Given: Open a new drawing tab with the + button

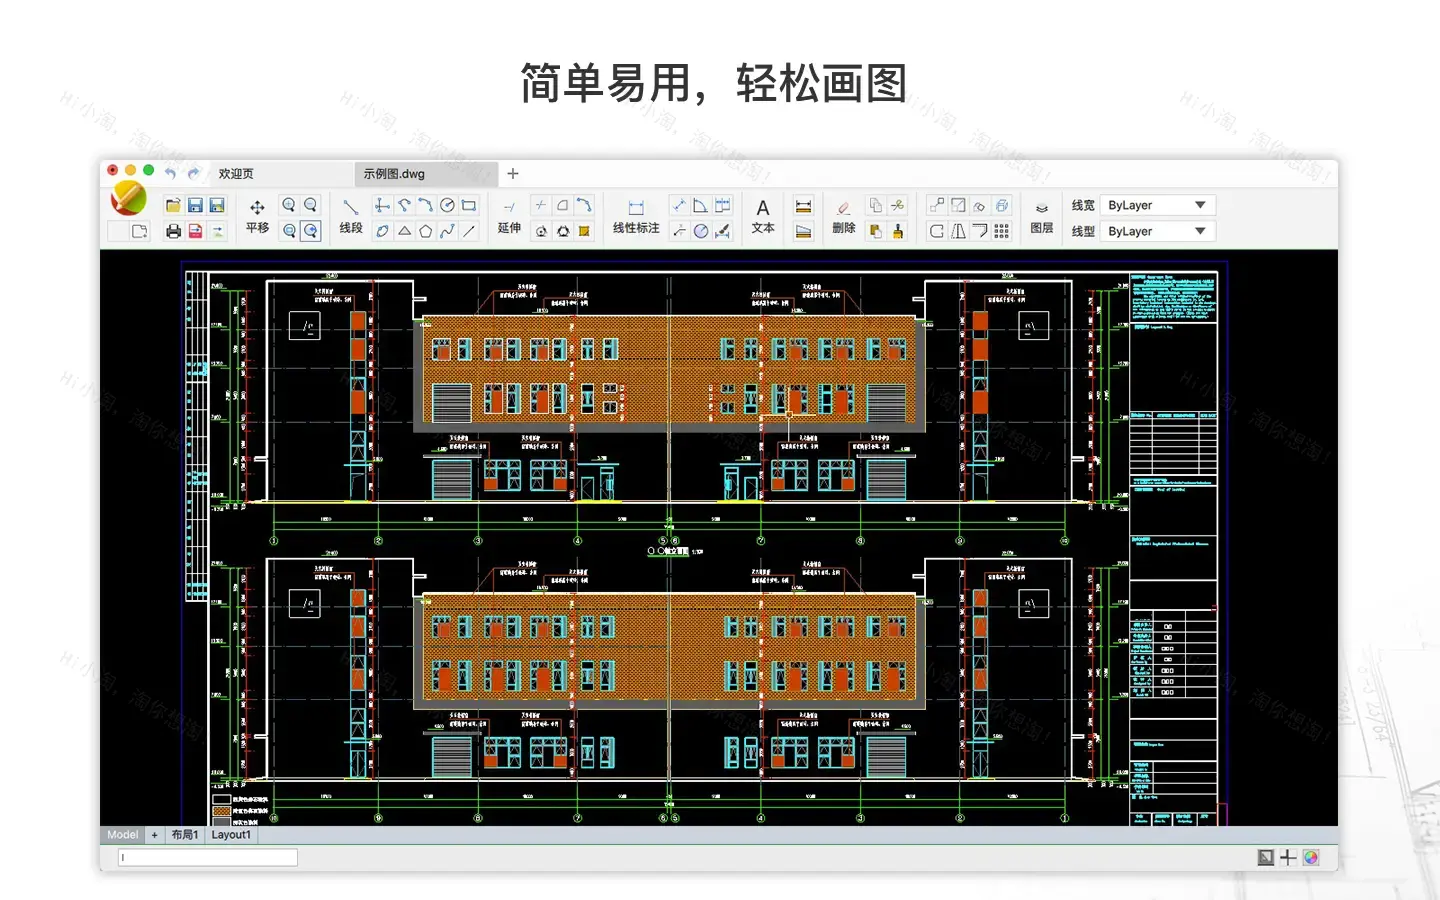Looking at the screenshot, I should 512,173.
